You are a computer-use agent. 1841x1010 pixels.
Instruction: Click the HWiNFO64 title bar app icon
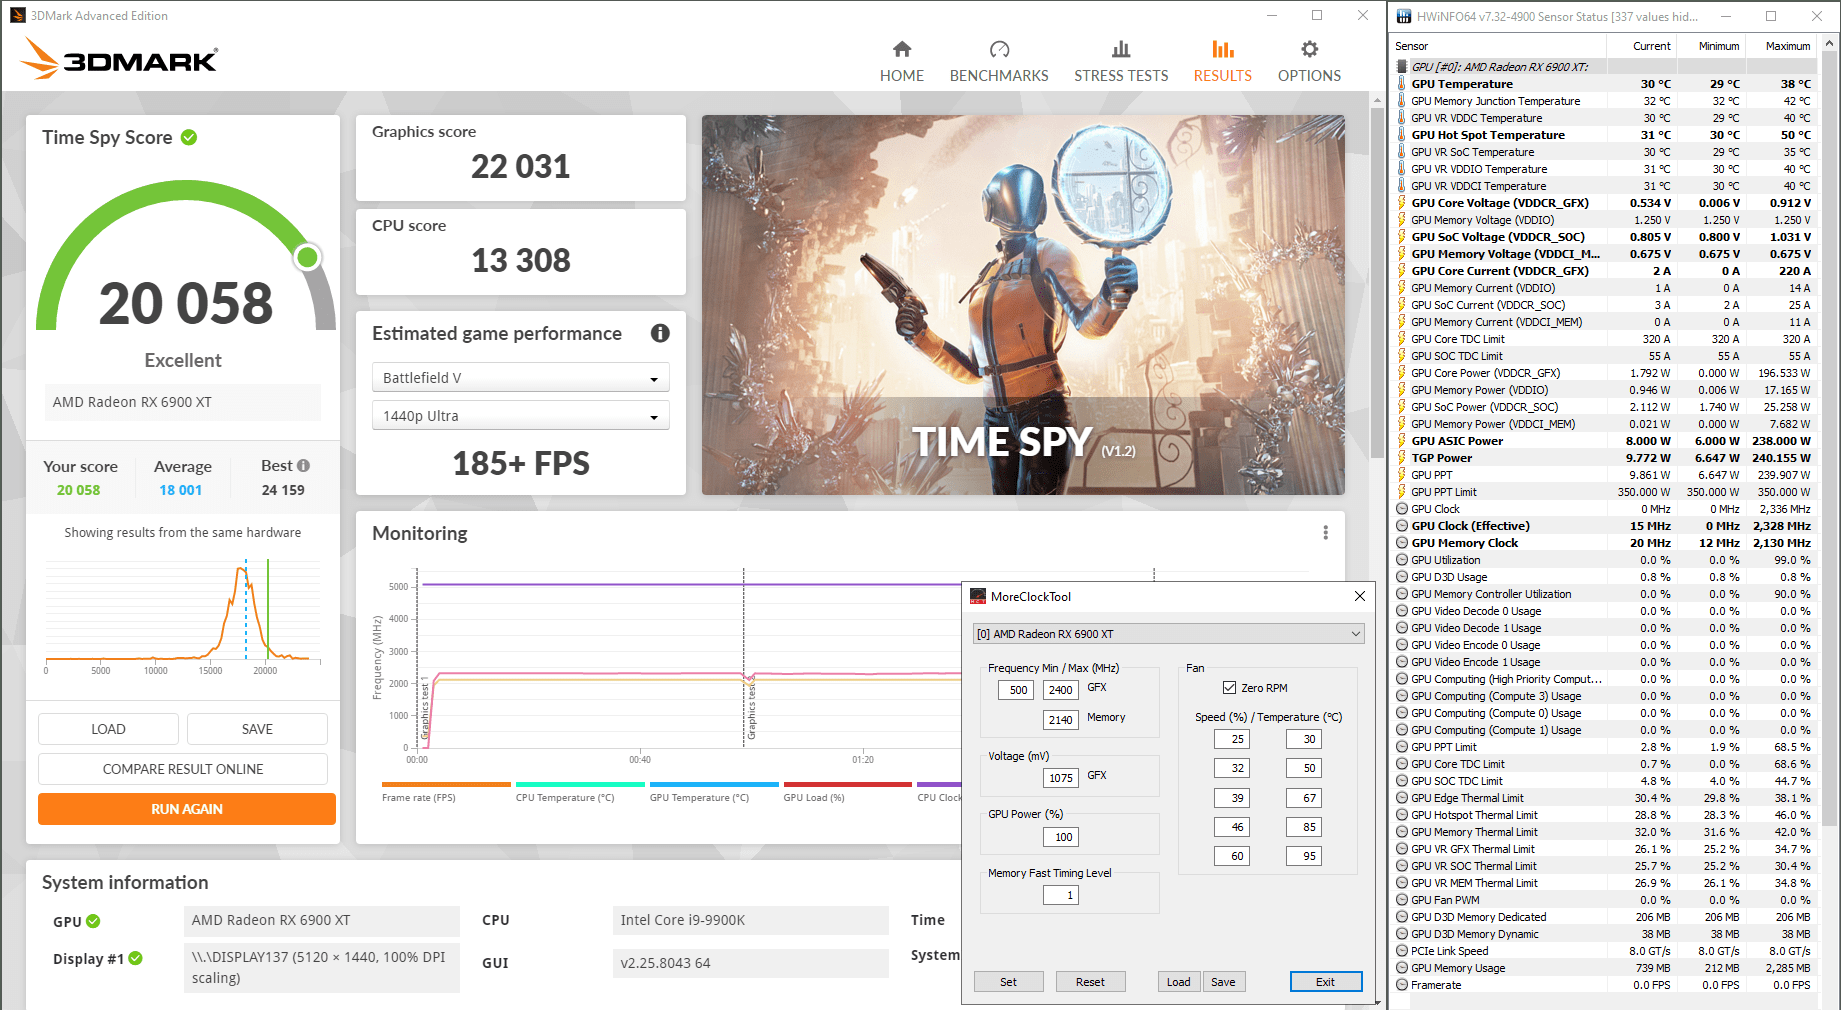pyautogui.click(x=1404, y=16)
